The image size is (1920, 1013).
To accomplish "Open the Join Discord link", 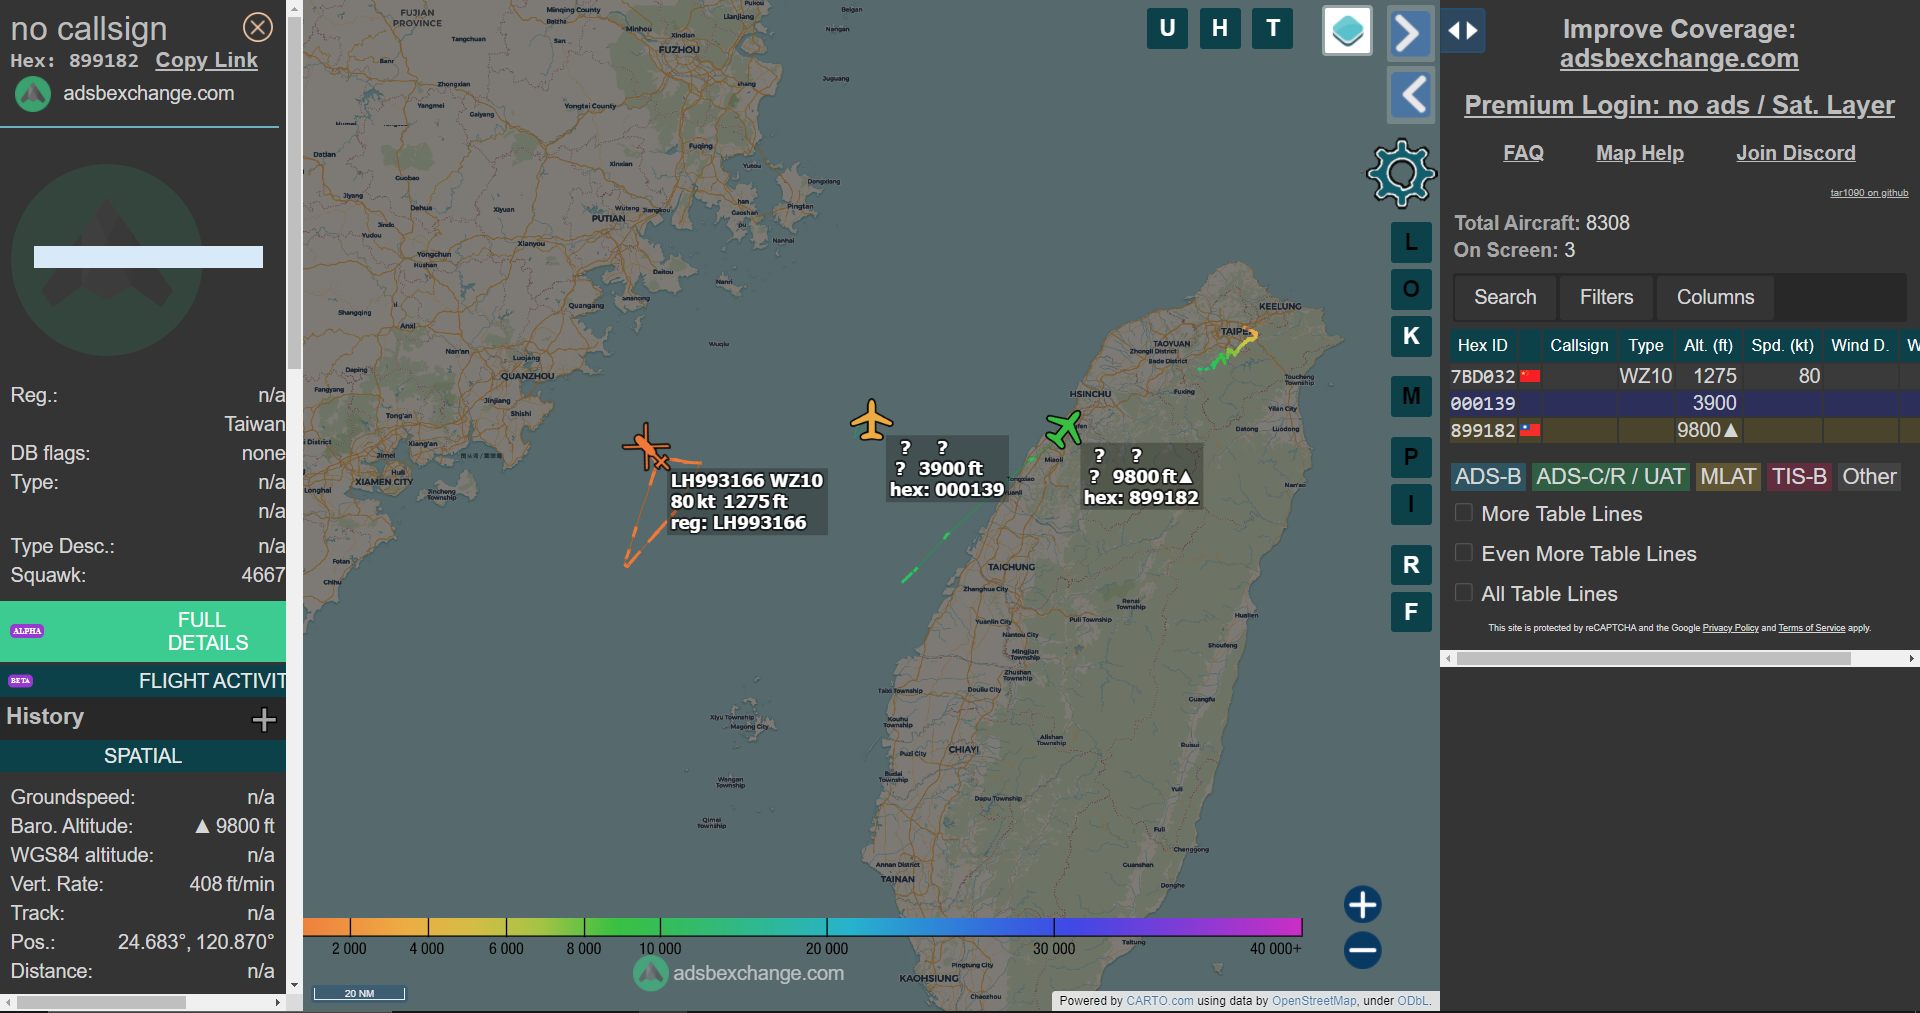I will [1795, 153].
